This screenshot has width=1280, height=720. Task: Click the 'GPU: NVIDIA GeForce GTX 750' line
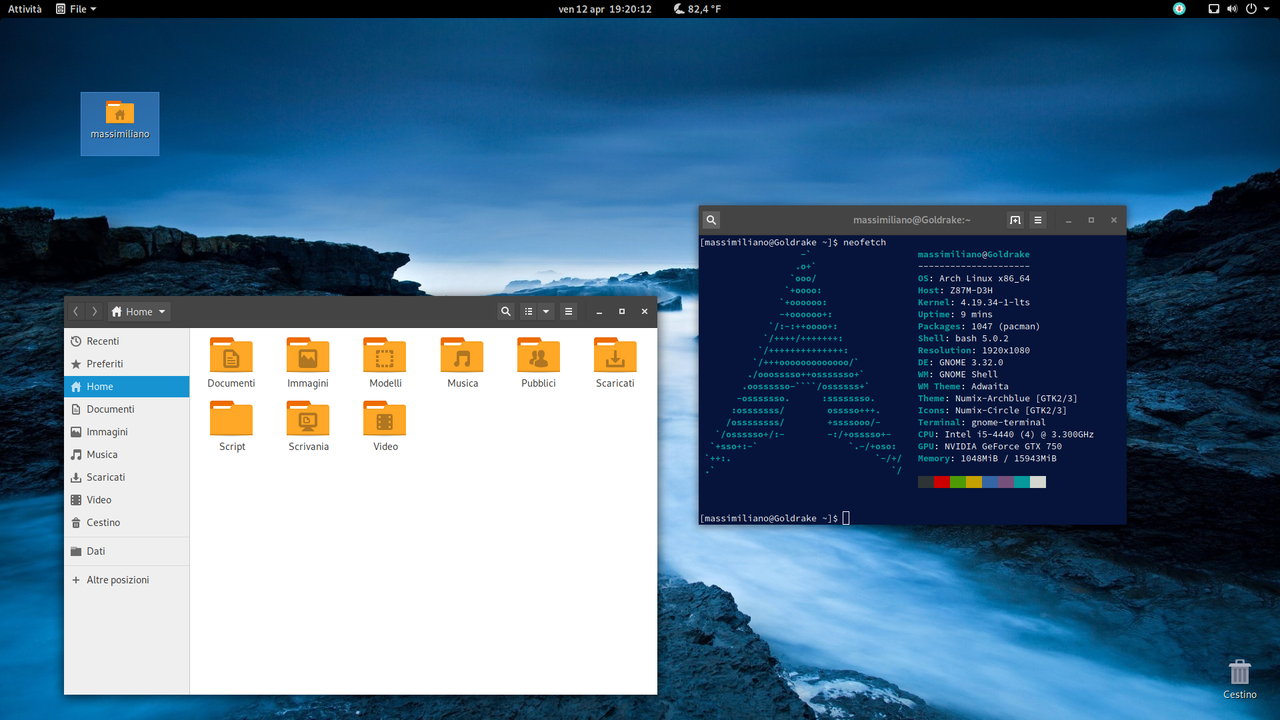pos(990,446)
